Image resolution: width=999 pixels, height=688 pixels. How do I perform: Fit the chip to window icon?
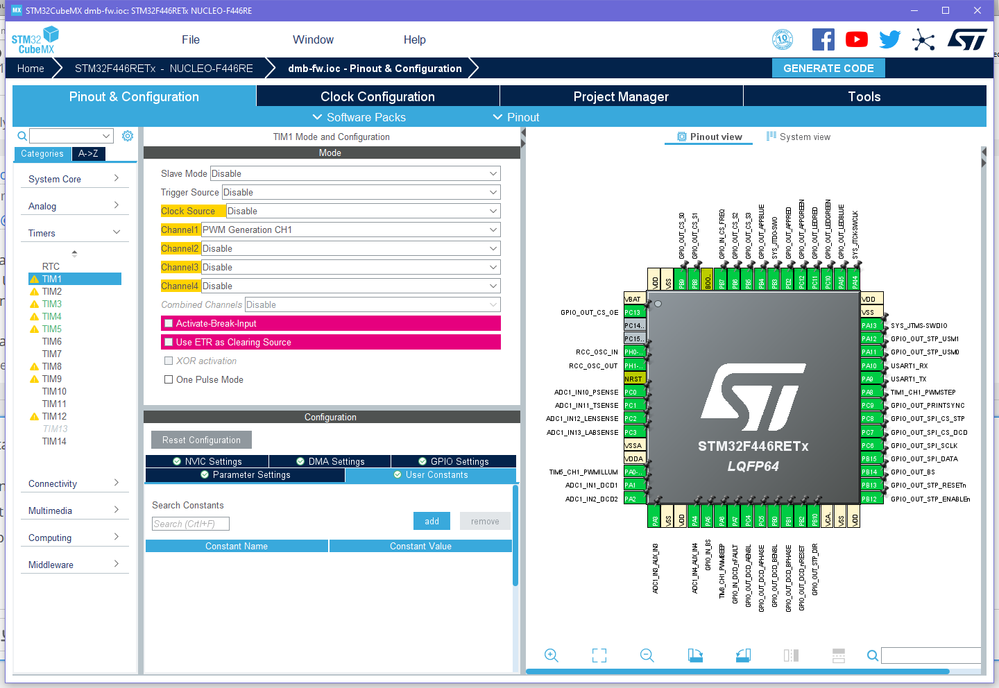click(599, 655)
